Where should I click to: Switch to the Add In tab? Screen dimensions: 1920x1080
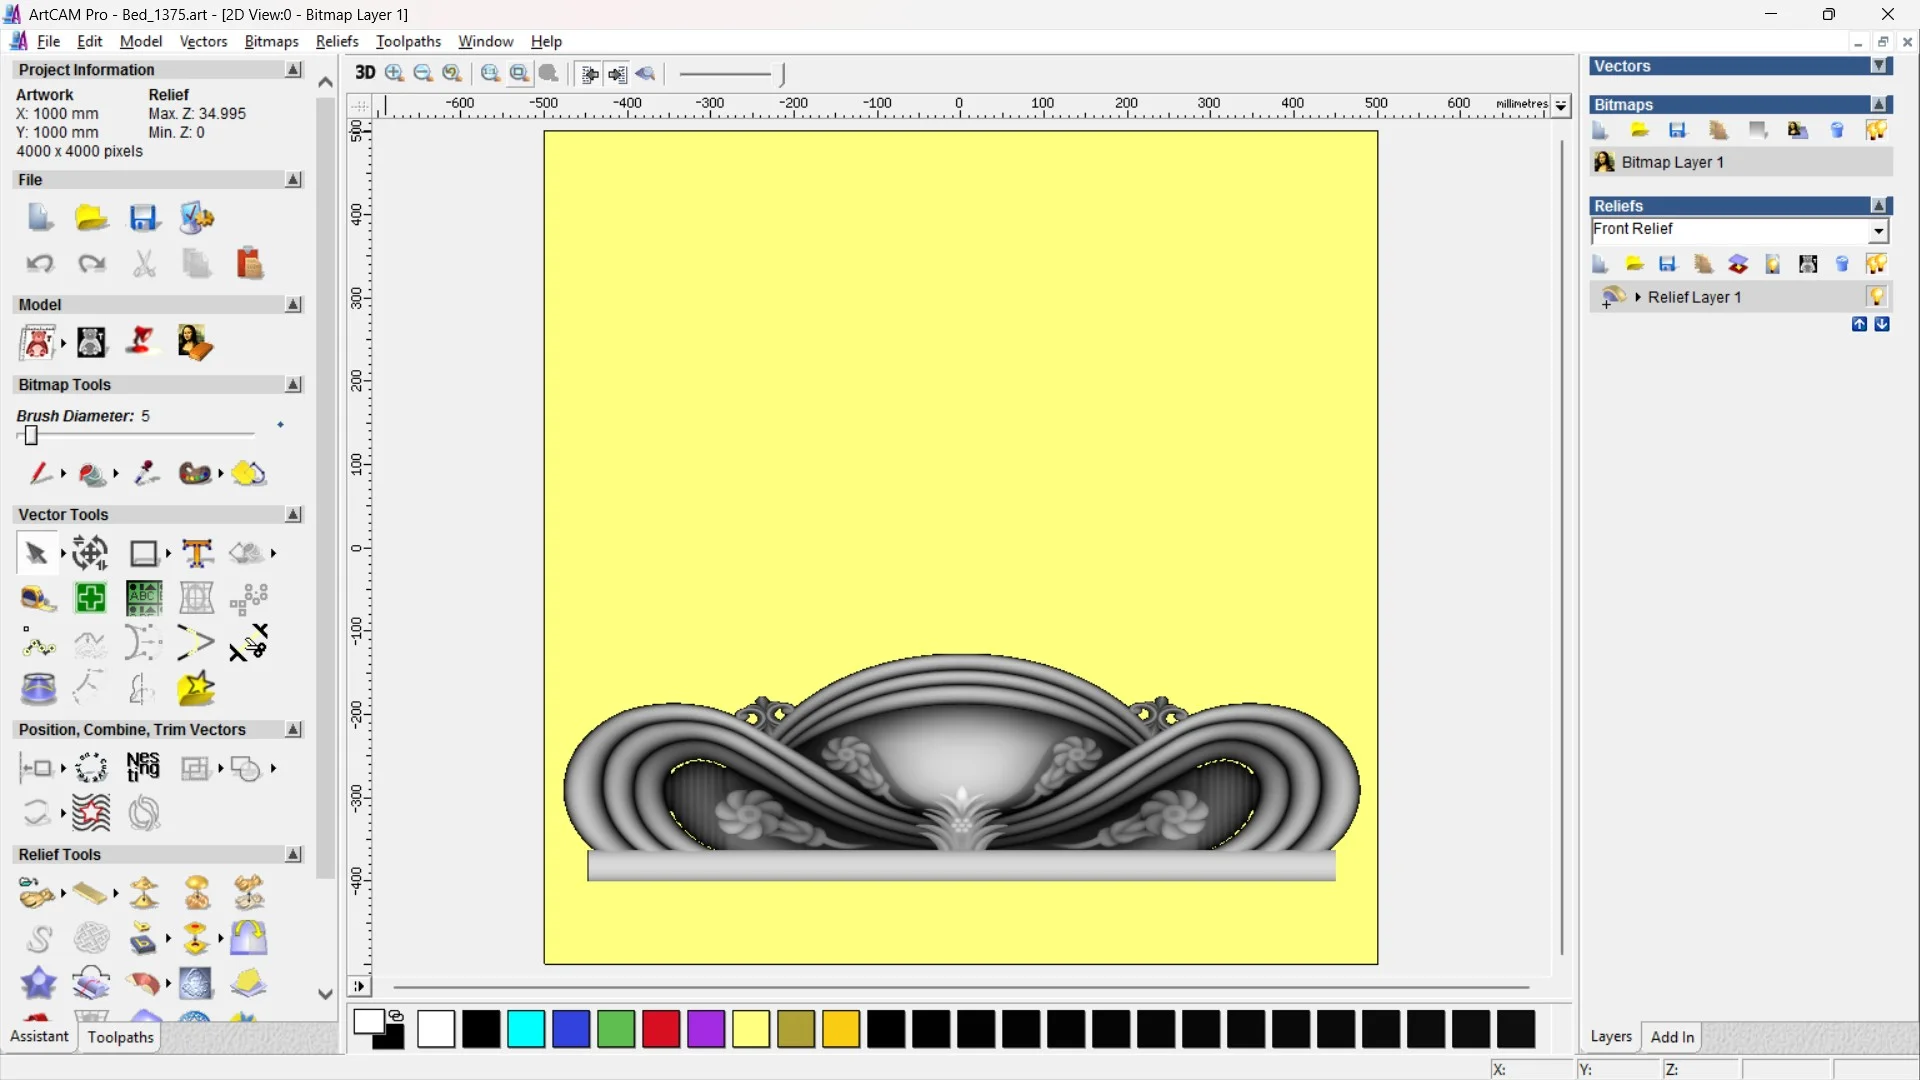click(x=1672, y=1037)
